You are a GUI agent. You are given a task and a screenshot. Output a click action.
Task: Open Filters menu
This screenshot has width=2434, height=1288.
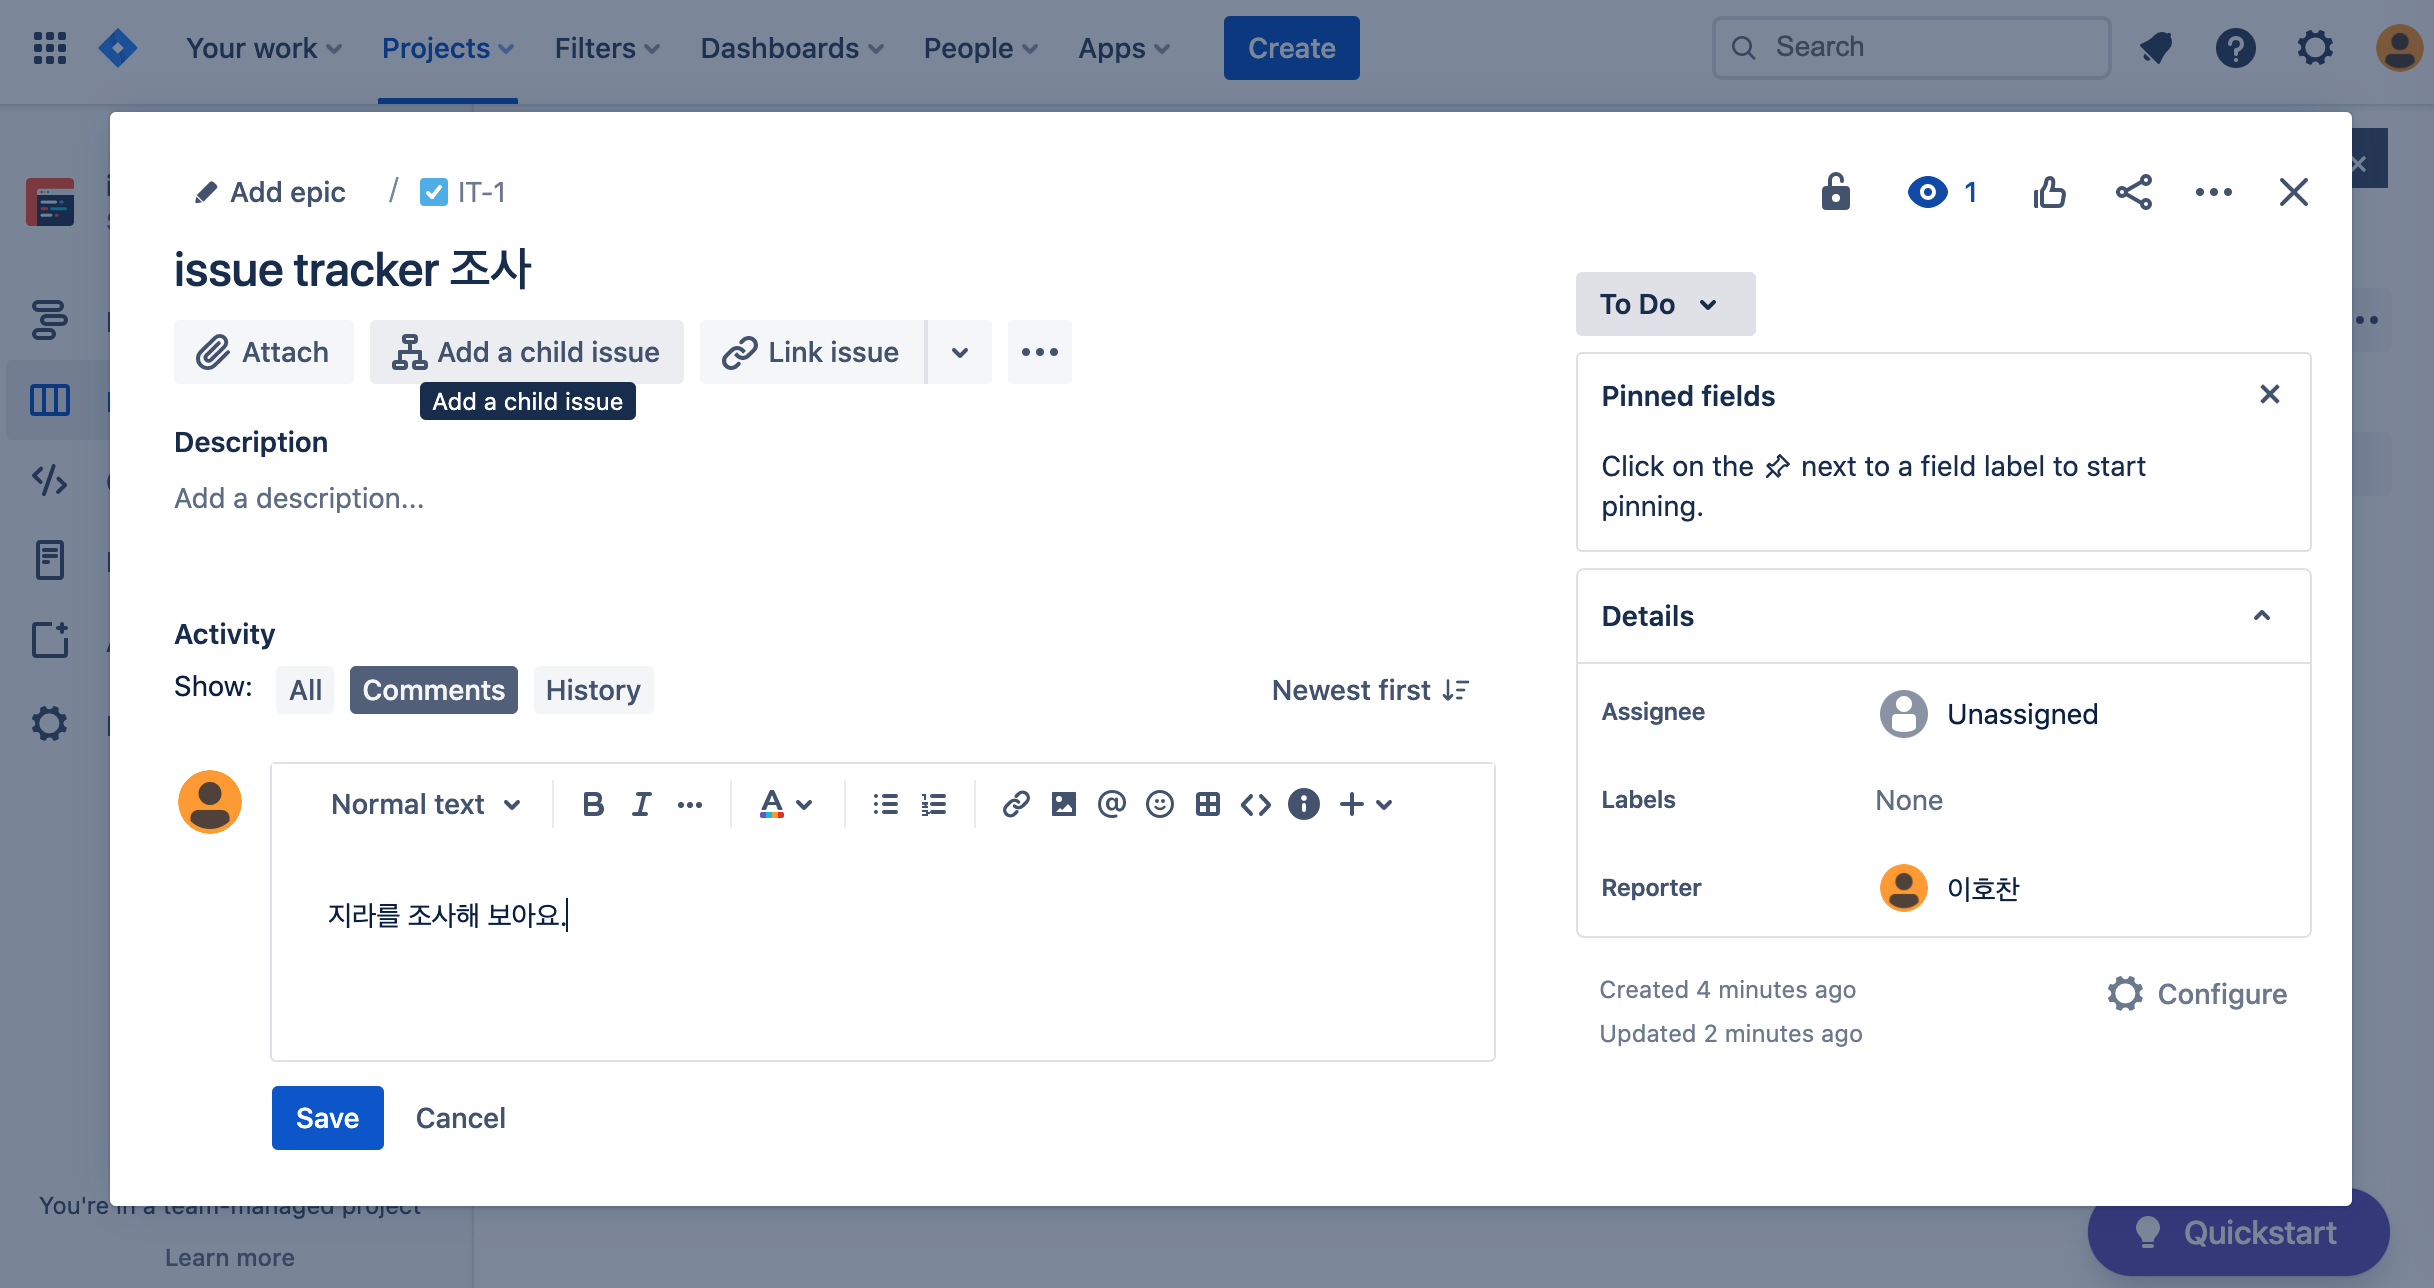point(607,48)
